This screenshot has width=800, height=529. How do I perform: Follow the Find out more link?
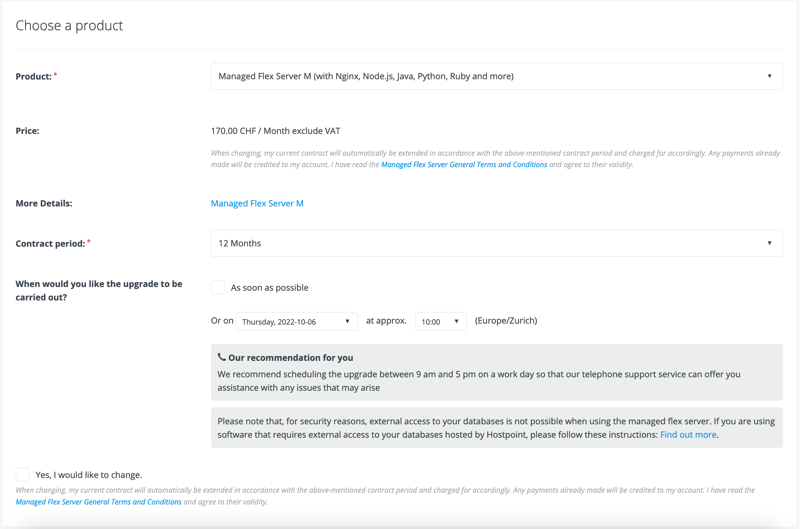coord(688,435)
